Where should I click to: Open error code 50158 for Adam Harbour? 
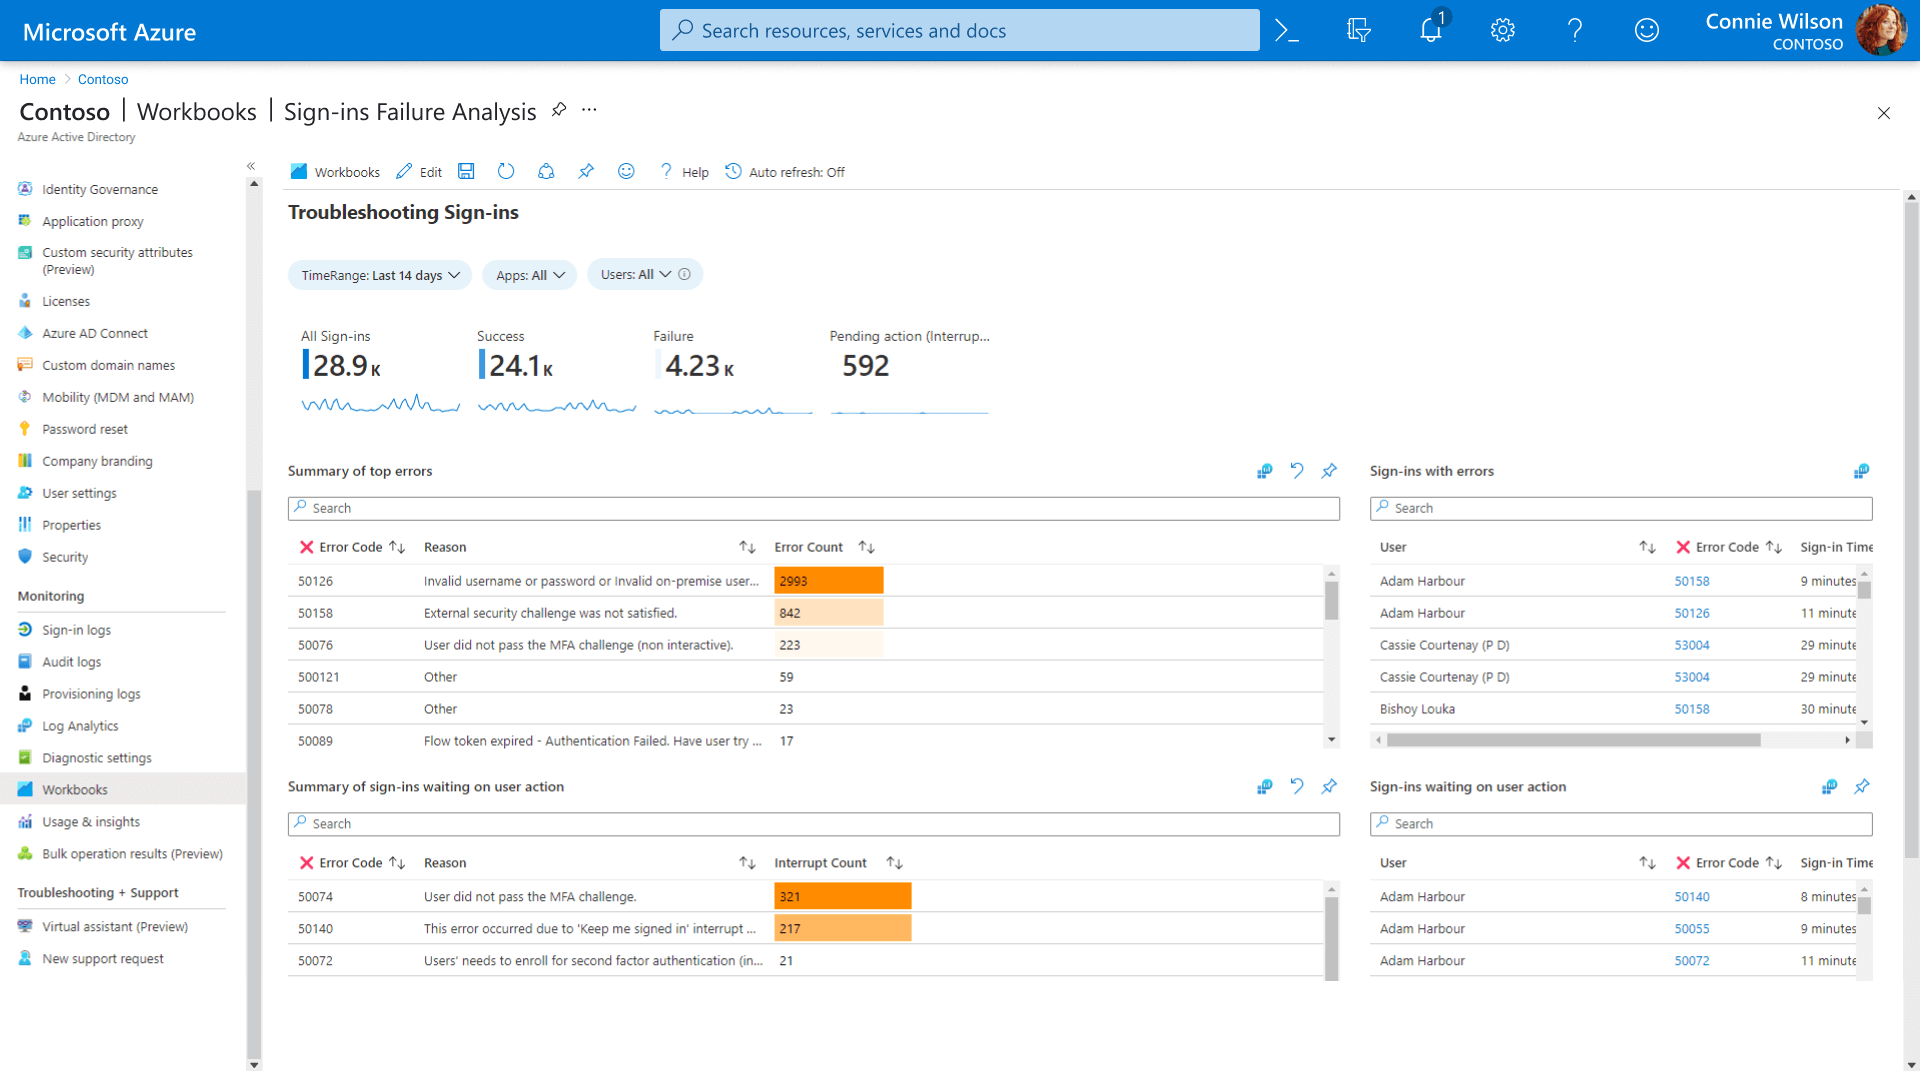pos(1694,581)
